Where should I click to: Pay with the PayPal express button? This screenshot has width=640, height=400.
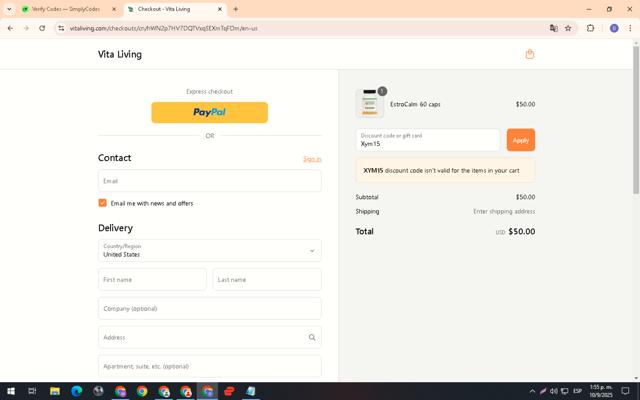[209, 112]
